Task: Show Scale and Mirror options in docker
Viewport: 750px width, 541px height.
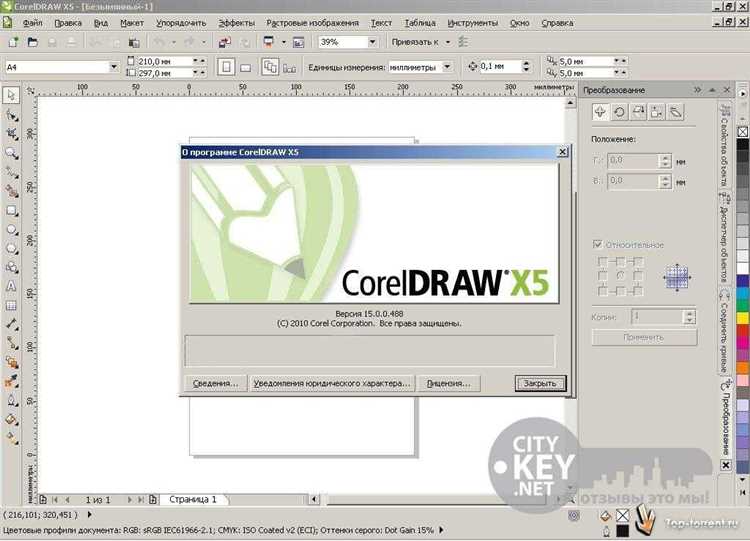Action: pyautogui.click(x=638, y=112)
